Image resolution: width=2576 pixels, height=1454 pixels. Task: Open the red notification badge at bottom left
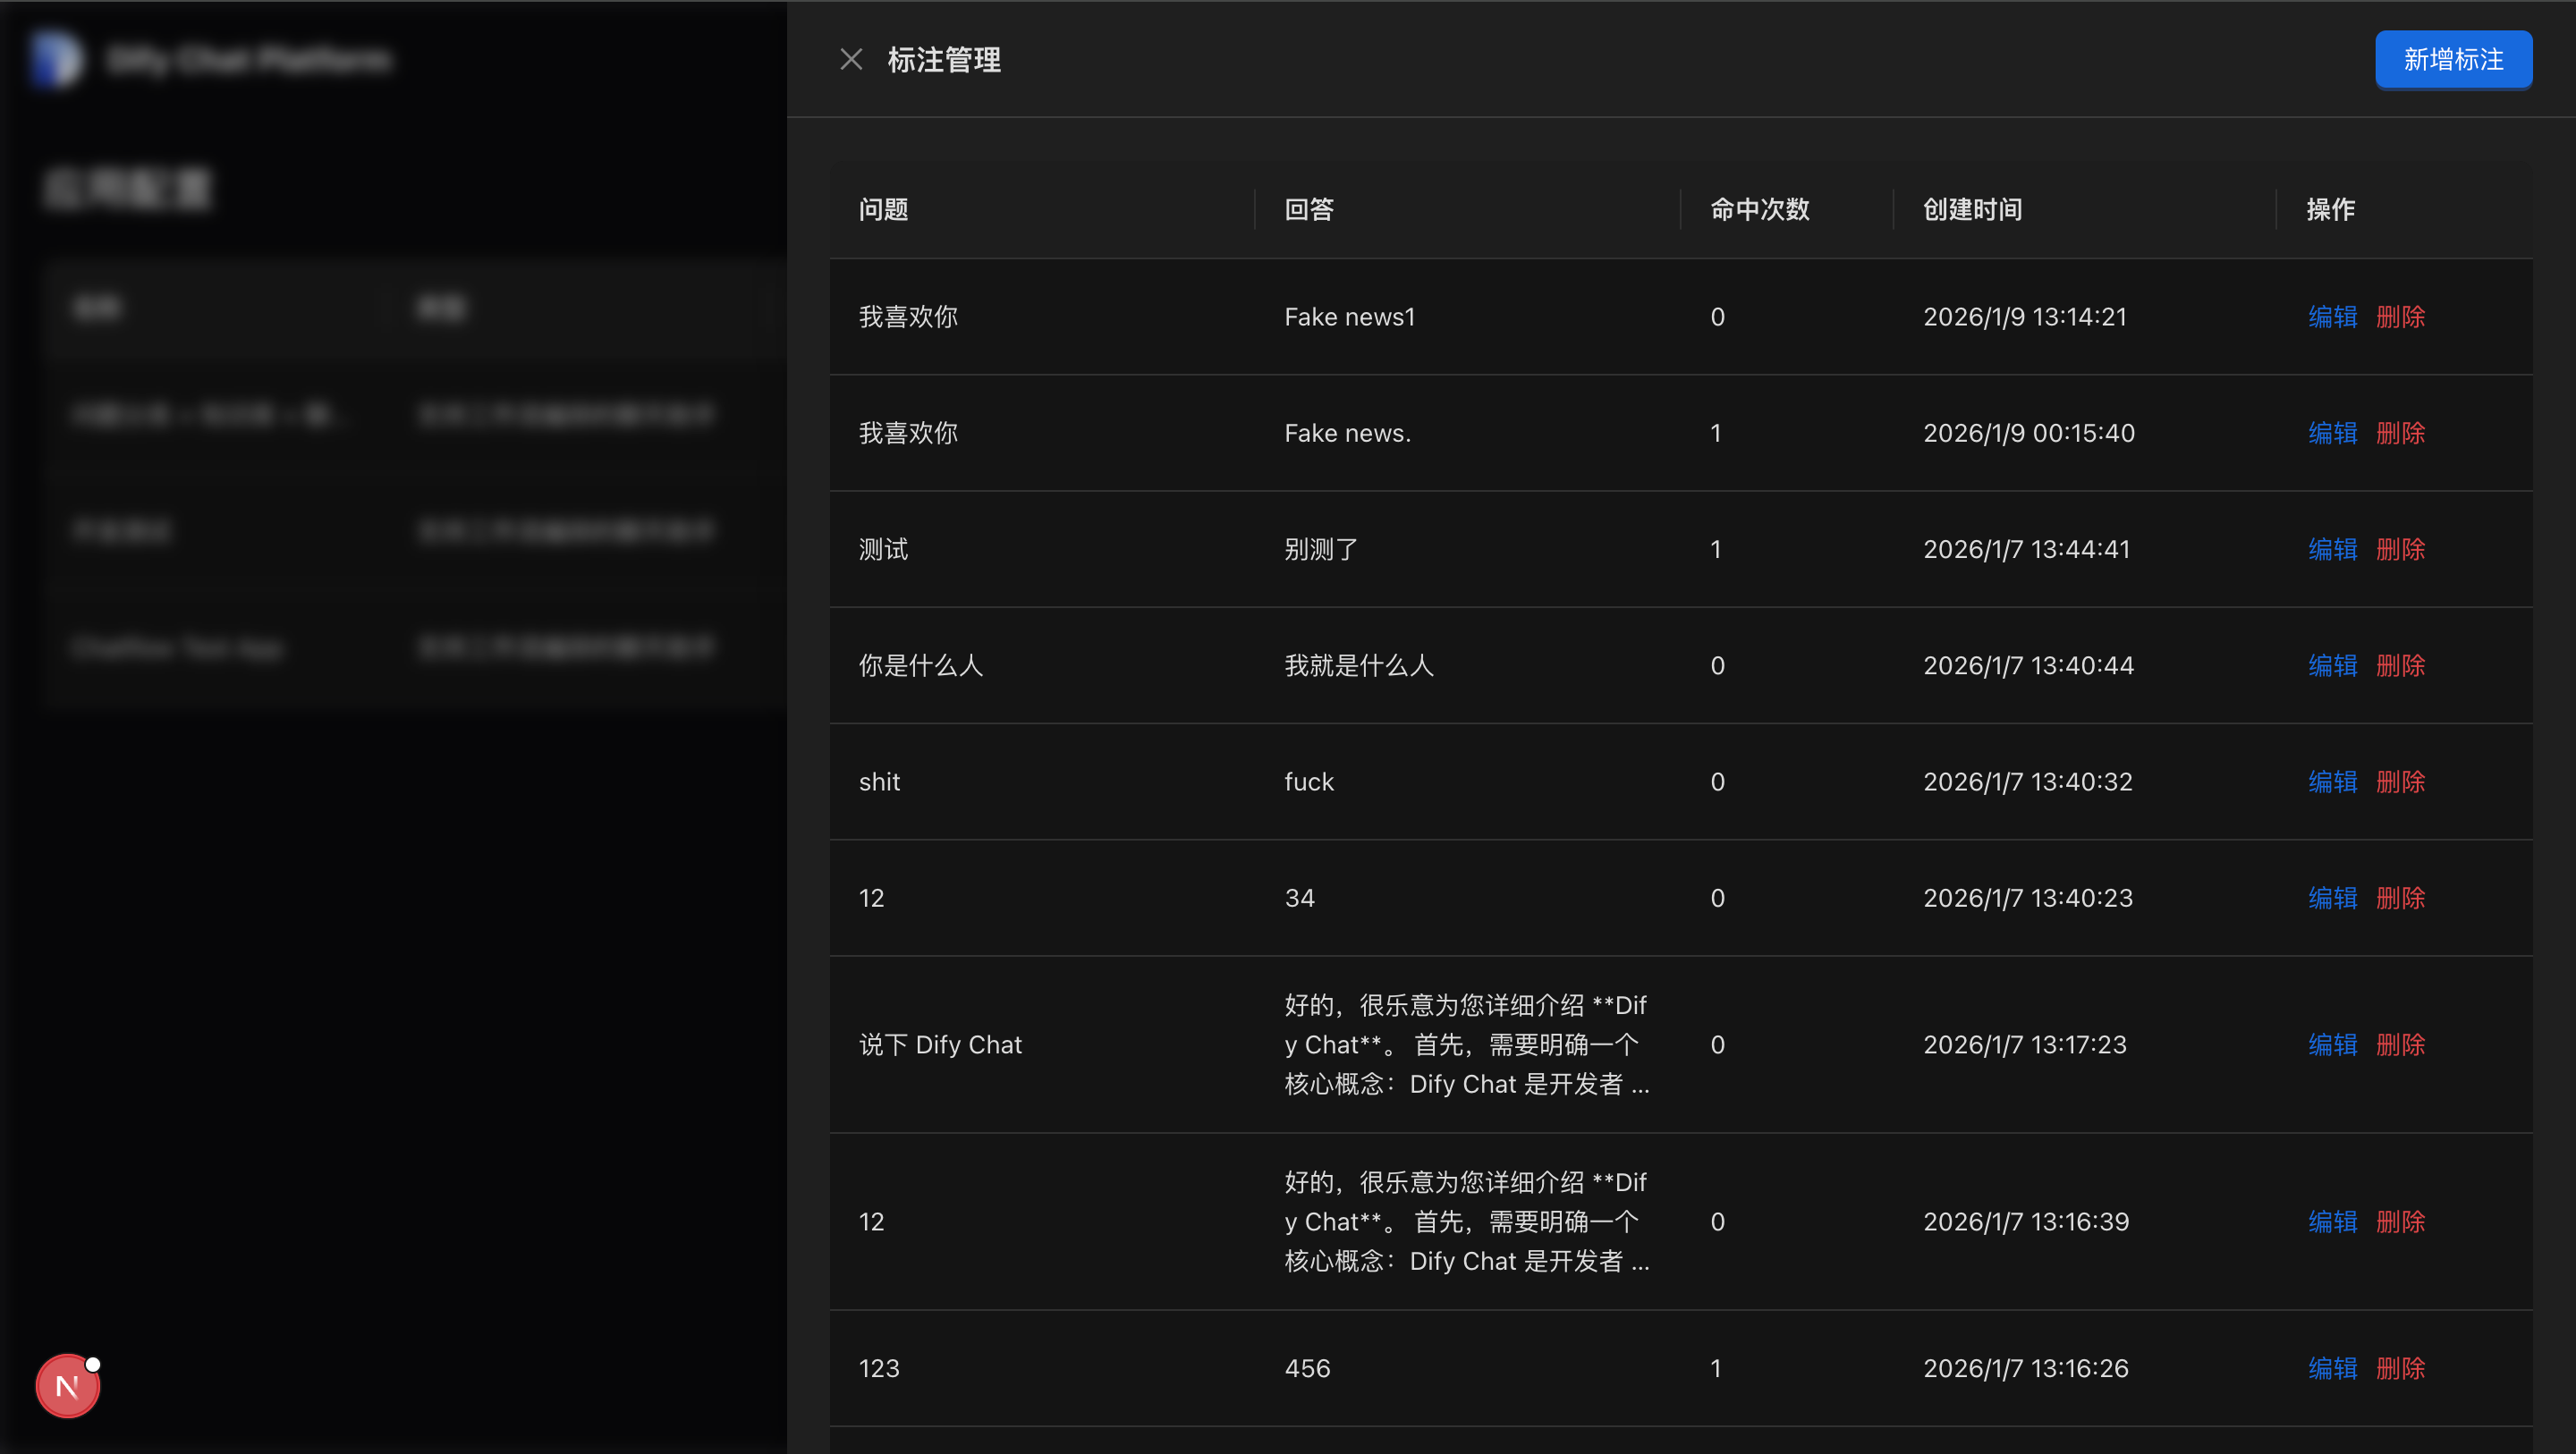tap(66, 1386)
